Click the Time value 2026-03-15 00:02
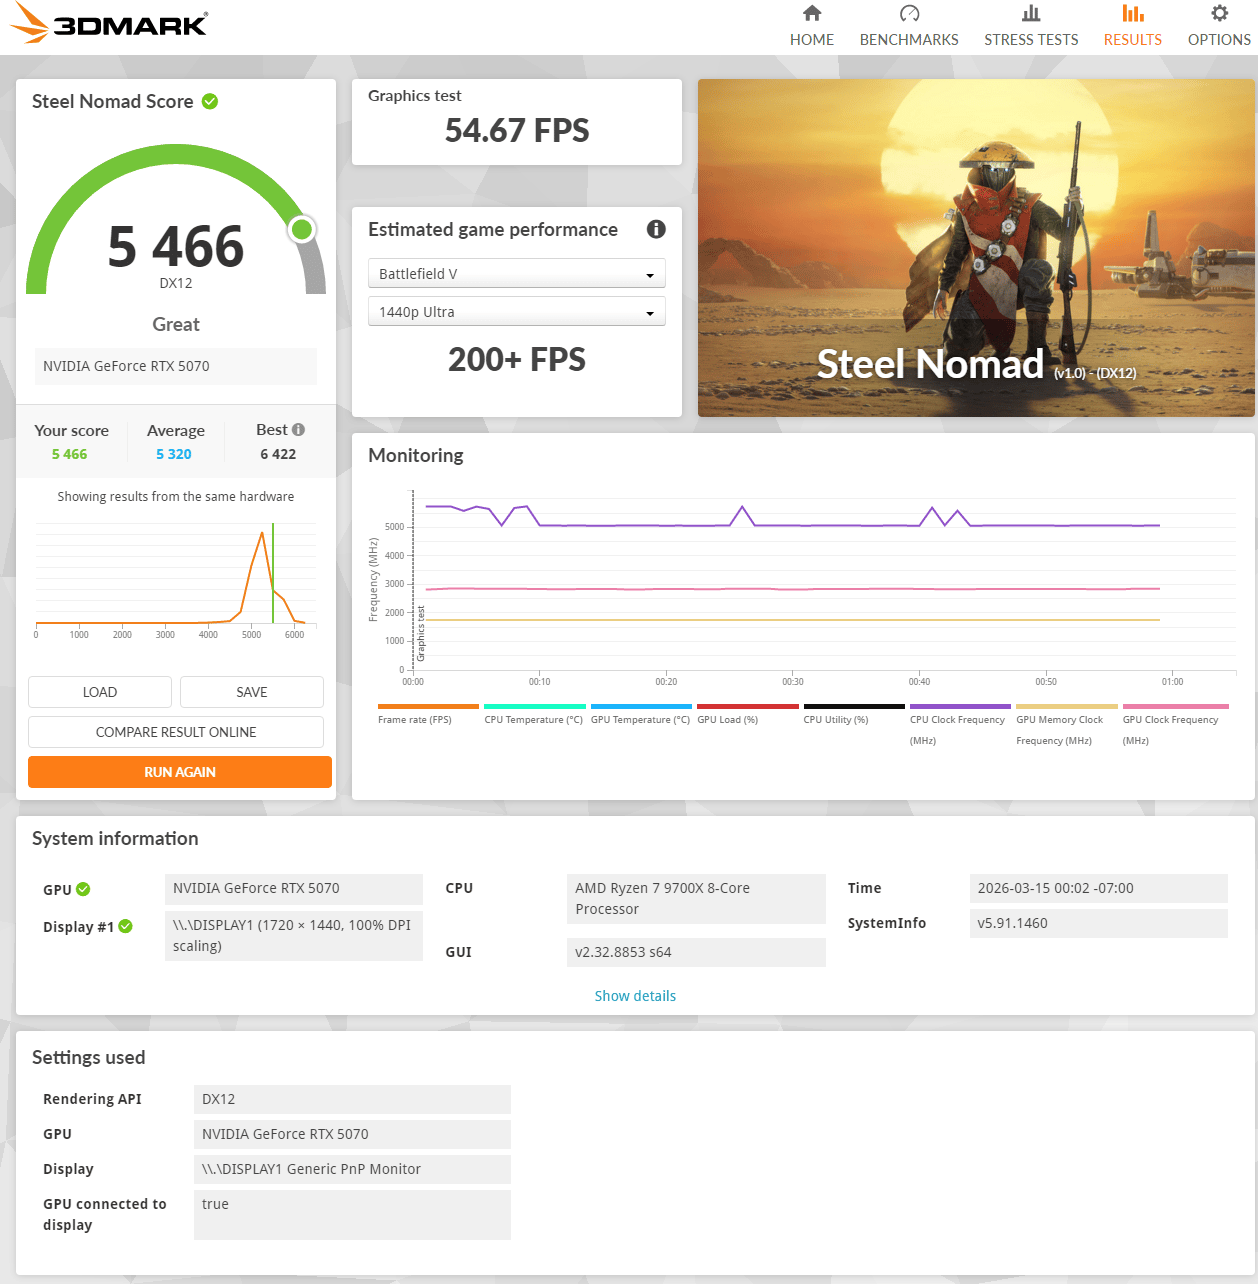This screenshot has width=1258, height=1284. (1098, 888)
